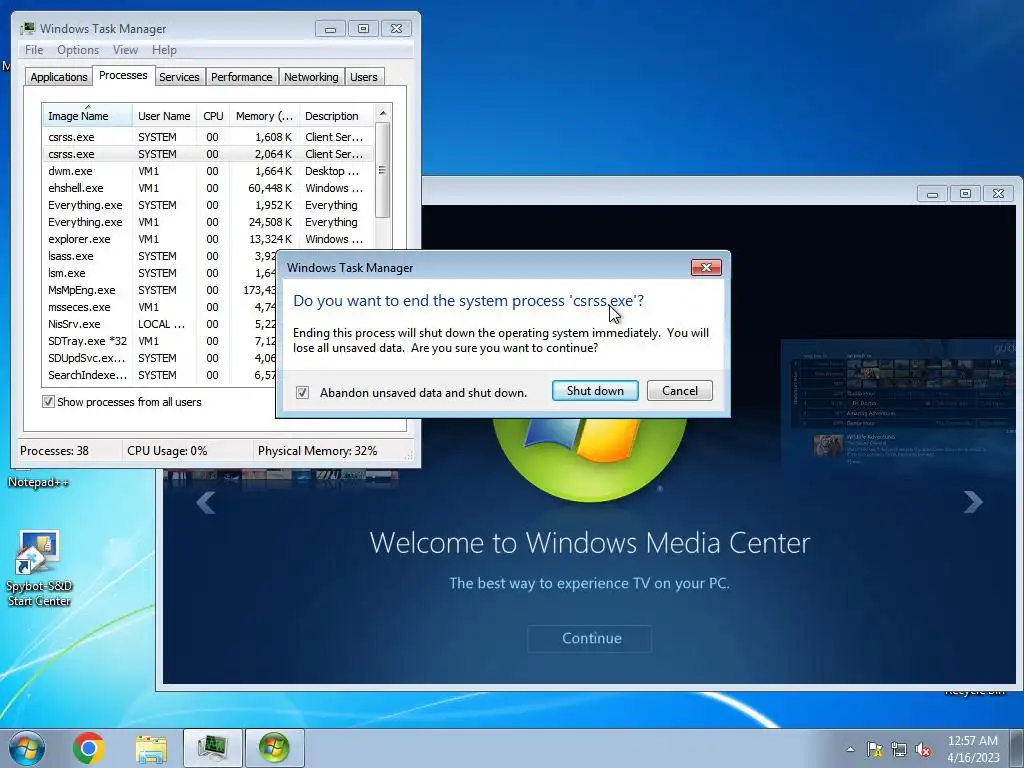Image resolution: width=1024 pixels, height=768 pixels.
Task: Open the taskbar clock and date
Action: (x=973, y=749)
